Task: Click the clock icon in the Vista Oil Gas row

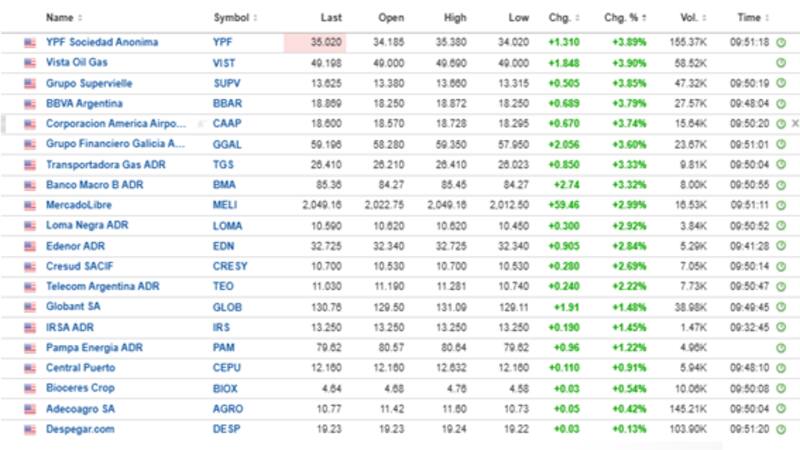Action: coord(781,63)
